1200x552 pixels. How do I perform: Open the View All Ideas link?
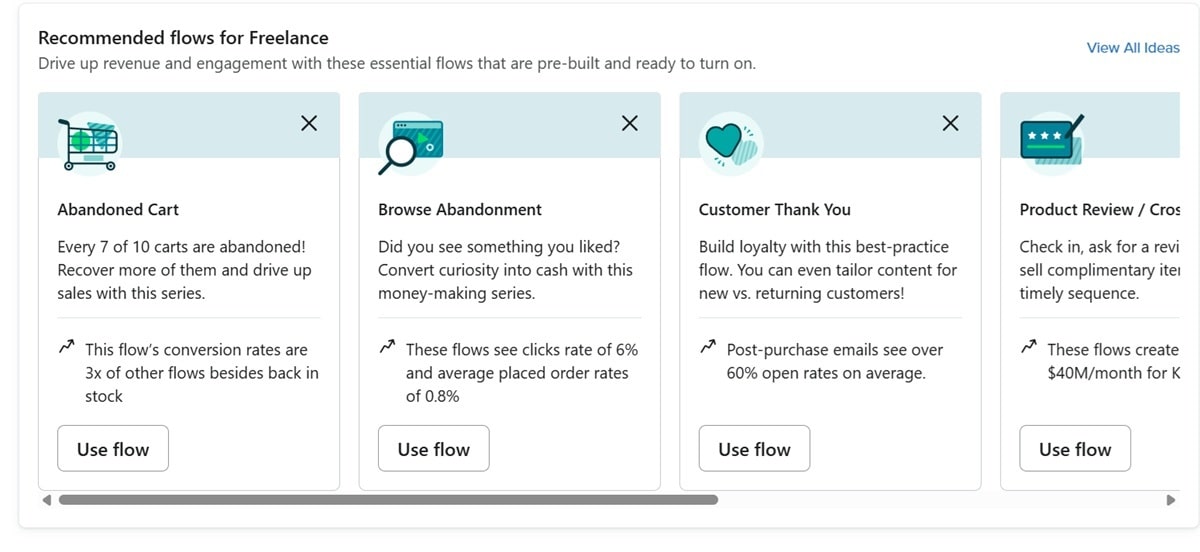1133,47
